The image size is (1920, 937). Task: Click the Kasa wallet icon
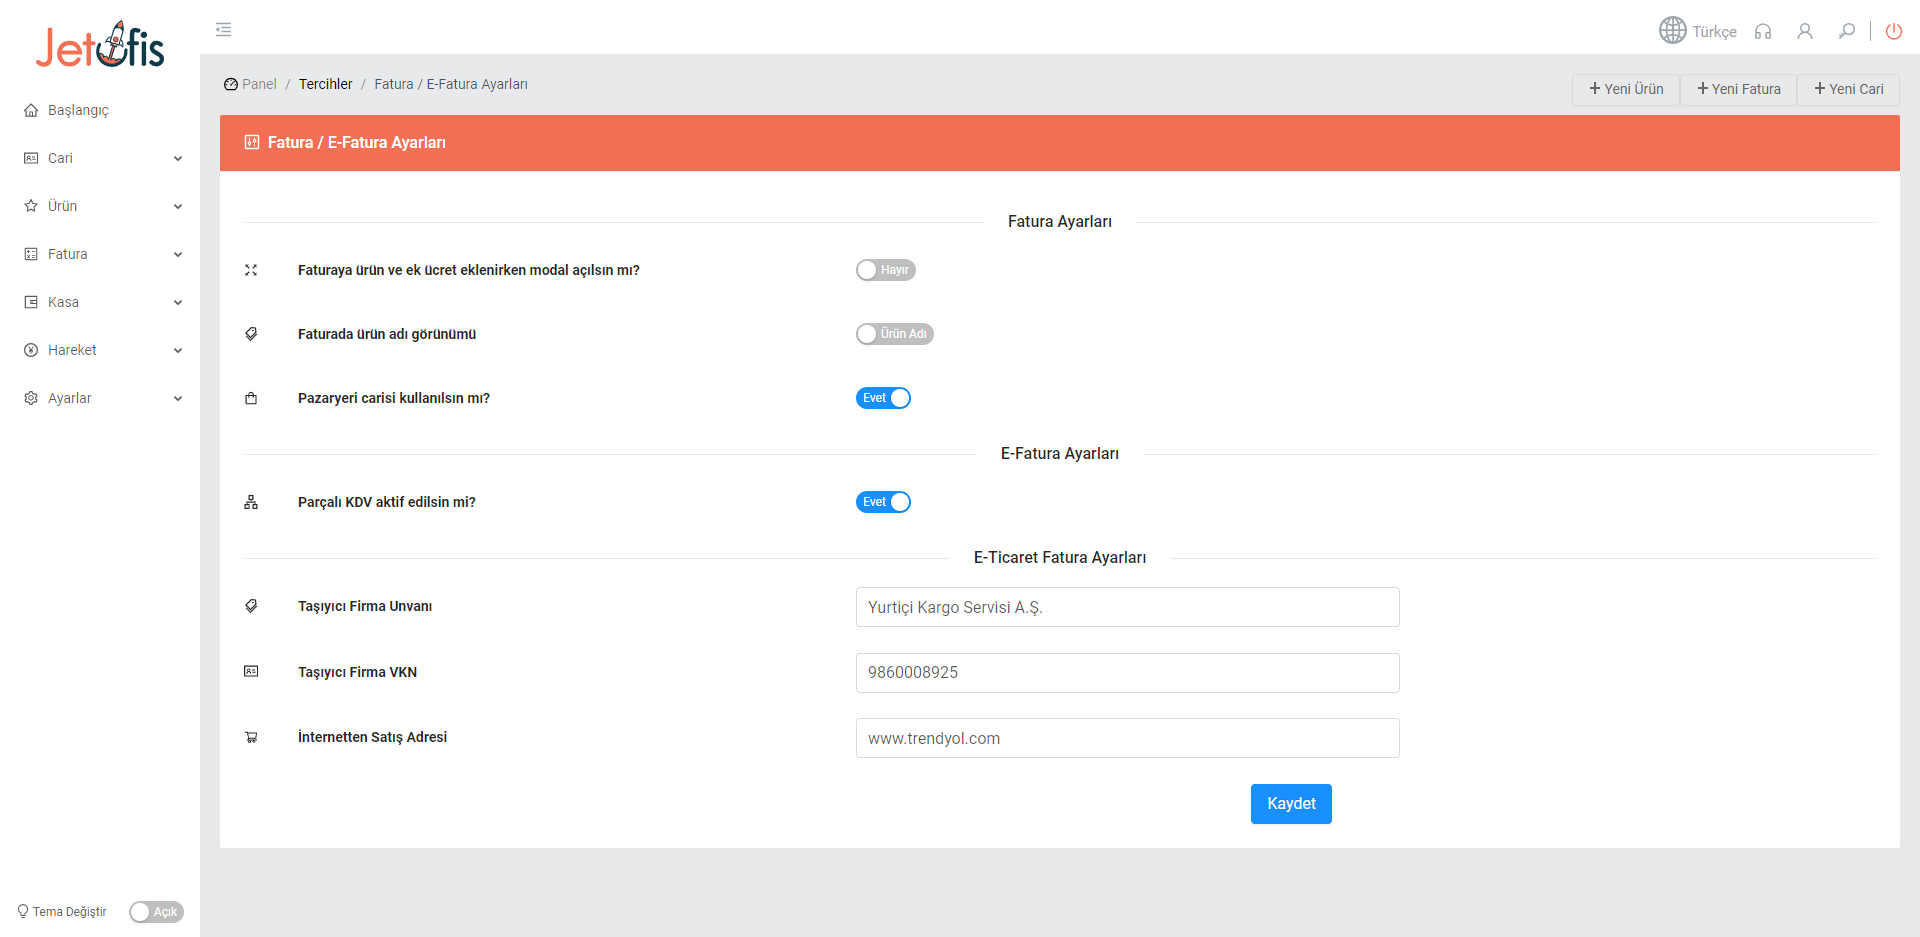31,302
